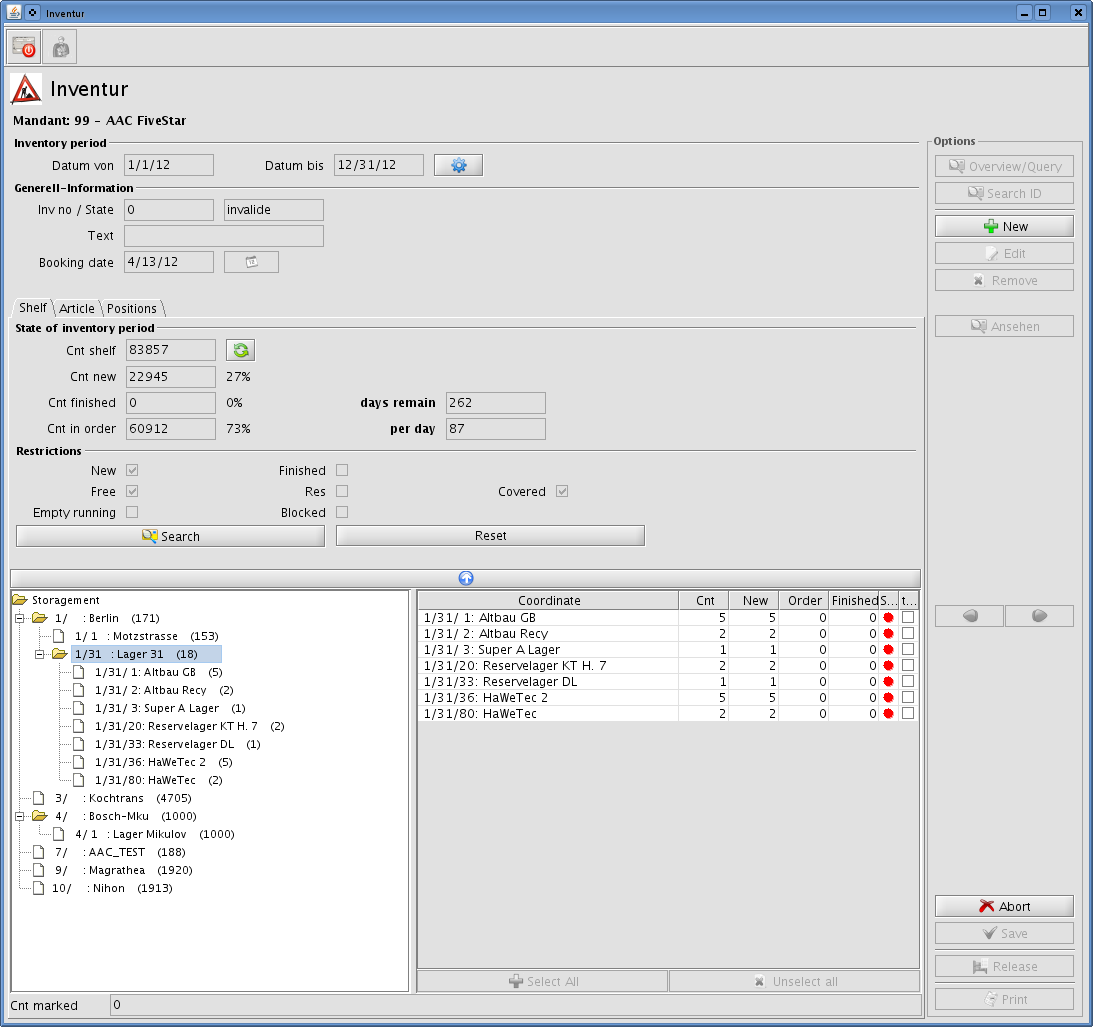Click the green refresh icon beside Cnt shelf

pos(240,349)
